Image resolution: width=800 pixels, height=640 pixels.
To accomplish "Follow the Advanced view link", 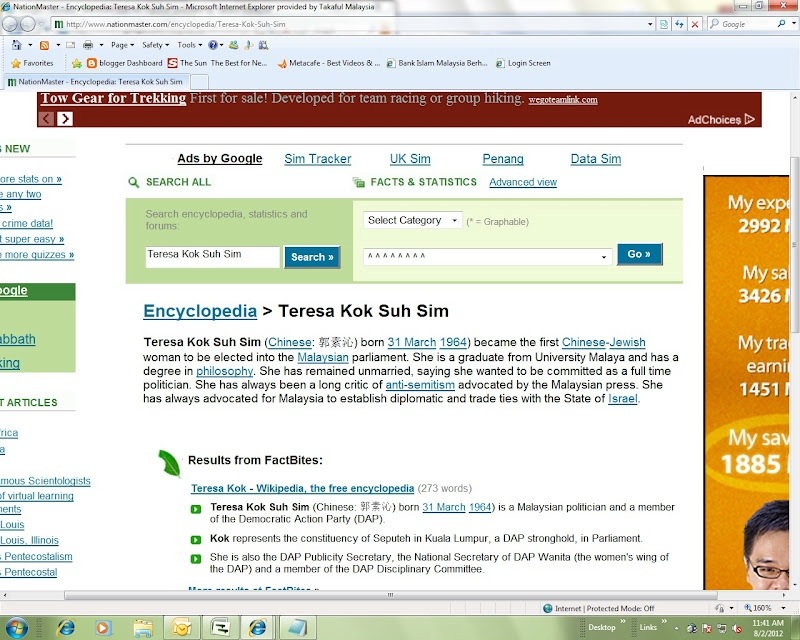I will (x=522, y=183).
